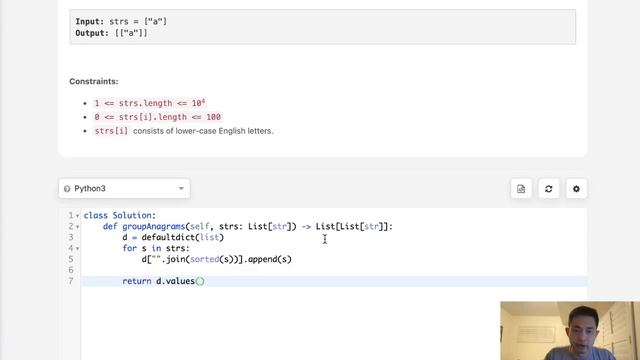Click the empty line 6 in the editor
Viewport: 640px width, 360px height.
(x=334, y=270)
